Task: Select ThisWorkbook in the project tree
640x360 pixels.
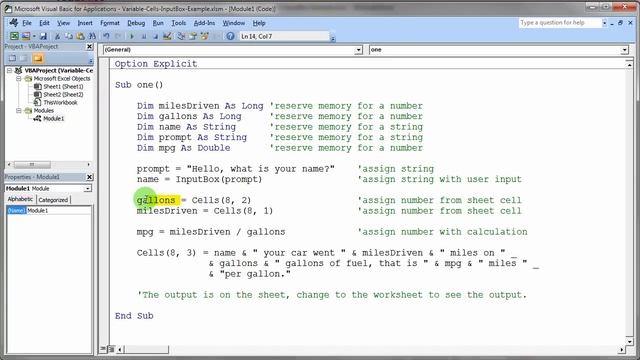Action: click(60, 102)
